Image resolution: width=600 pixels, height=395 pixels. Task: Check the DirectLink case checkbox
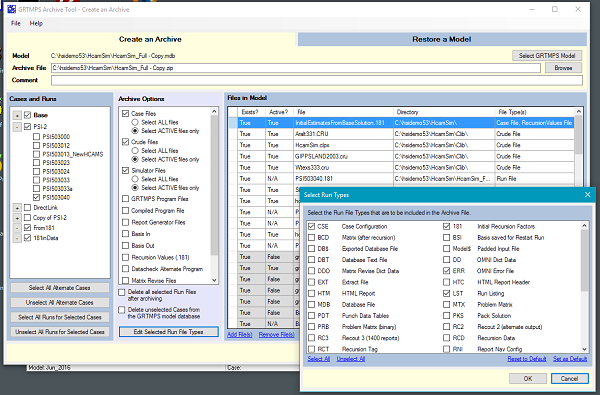tap(28, 207)
